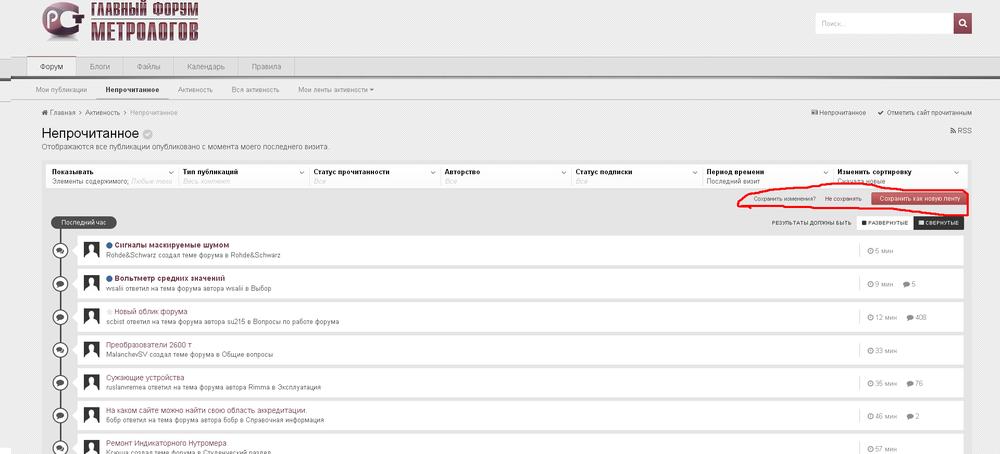Switch to the Календарь tab
This screenshot has height=454, width=1000.
click(x=206, y=66)
